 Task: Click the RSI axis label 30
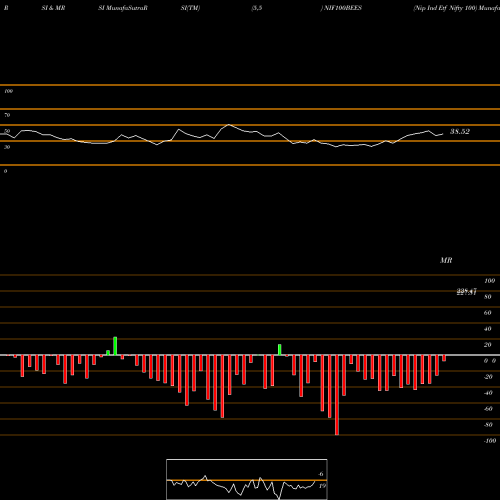click(7, 147)
